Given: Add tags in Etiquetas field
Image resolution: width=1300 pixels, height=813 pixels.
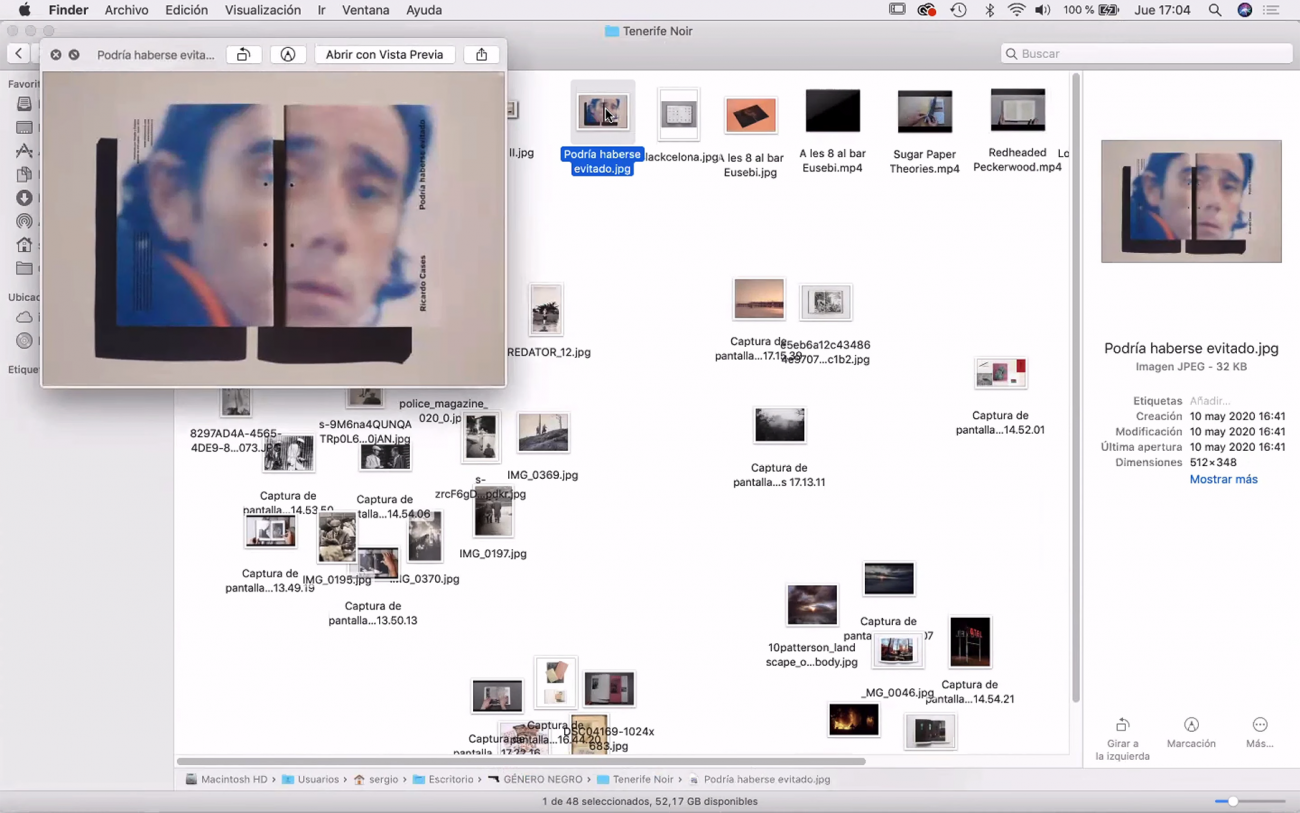Looking at the screenshot, I should click(1210, 401).
